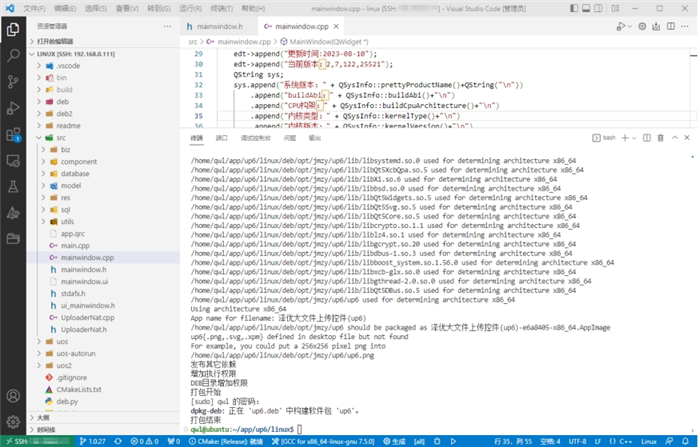Open the Run and Debug view
Viewport: 698px width, 447px height.
coord(13,106)
